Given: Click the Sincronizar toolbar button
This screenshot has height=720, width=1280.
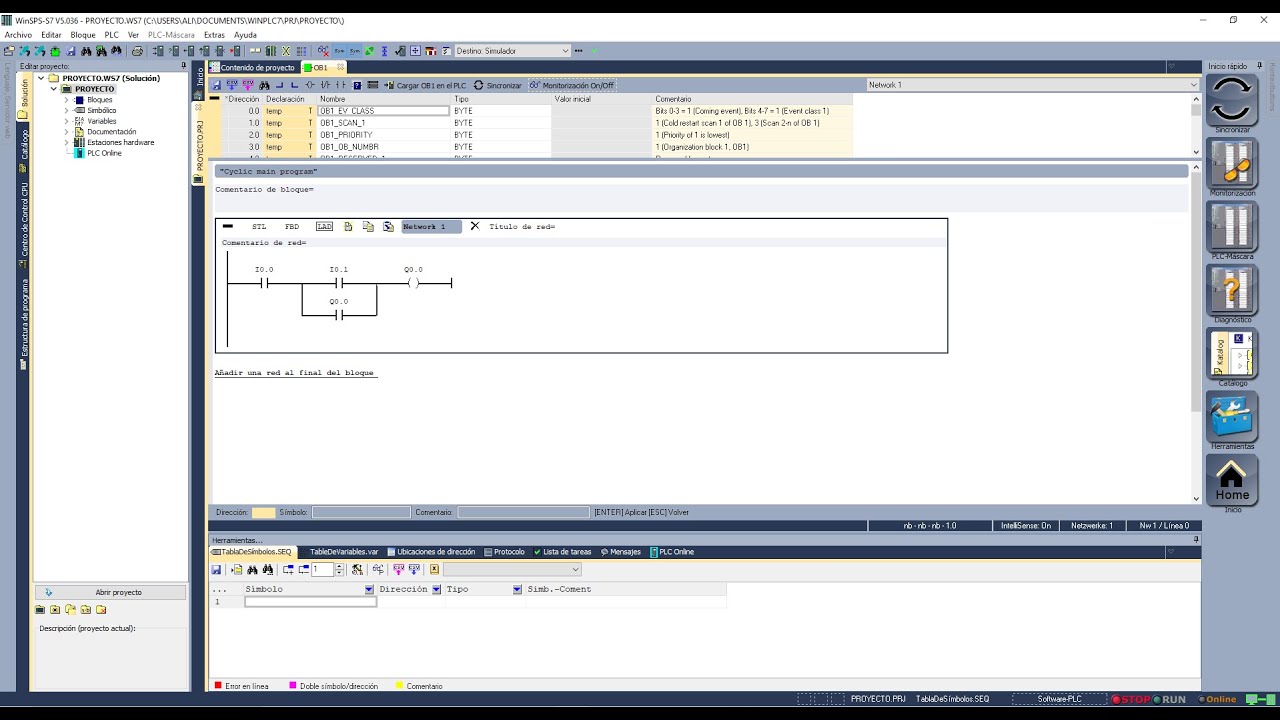Looking at the screenshot, I should pyautogui.click(x=498, y=85).
